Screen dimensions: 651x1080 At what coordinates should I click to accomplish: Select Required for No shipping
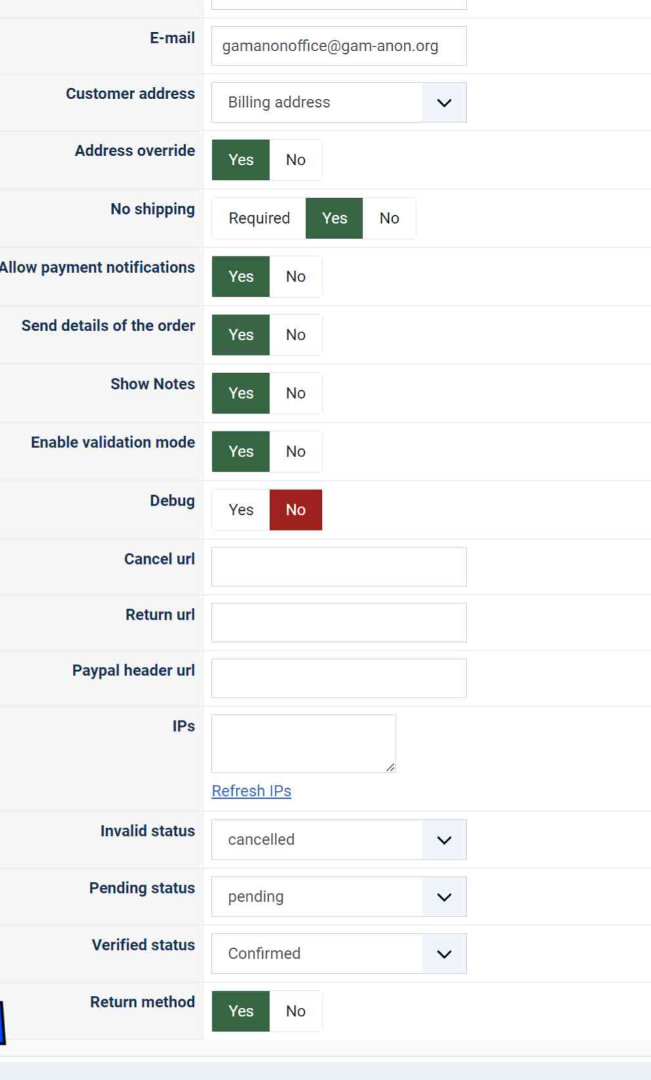[x=259, y=218]
